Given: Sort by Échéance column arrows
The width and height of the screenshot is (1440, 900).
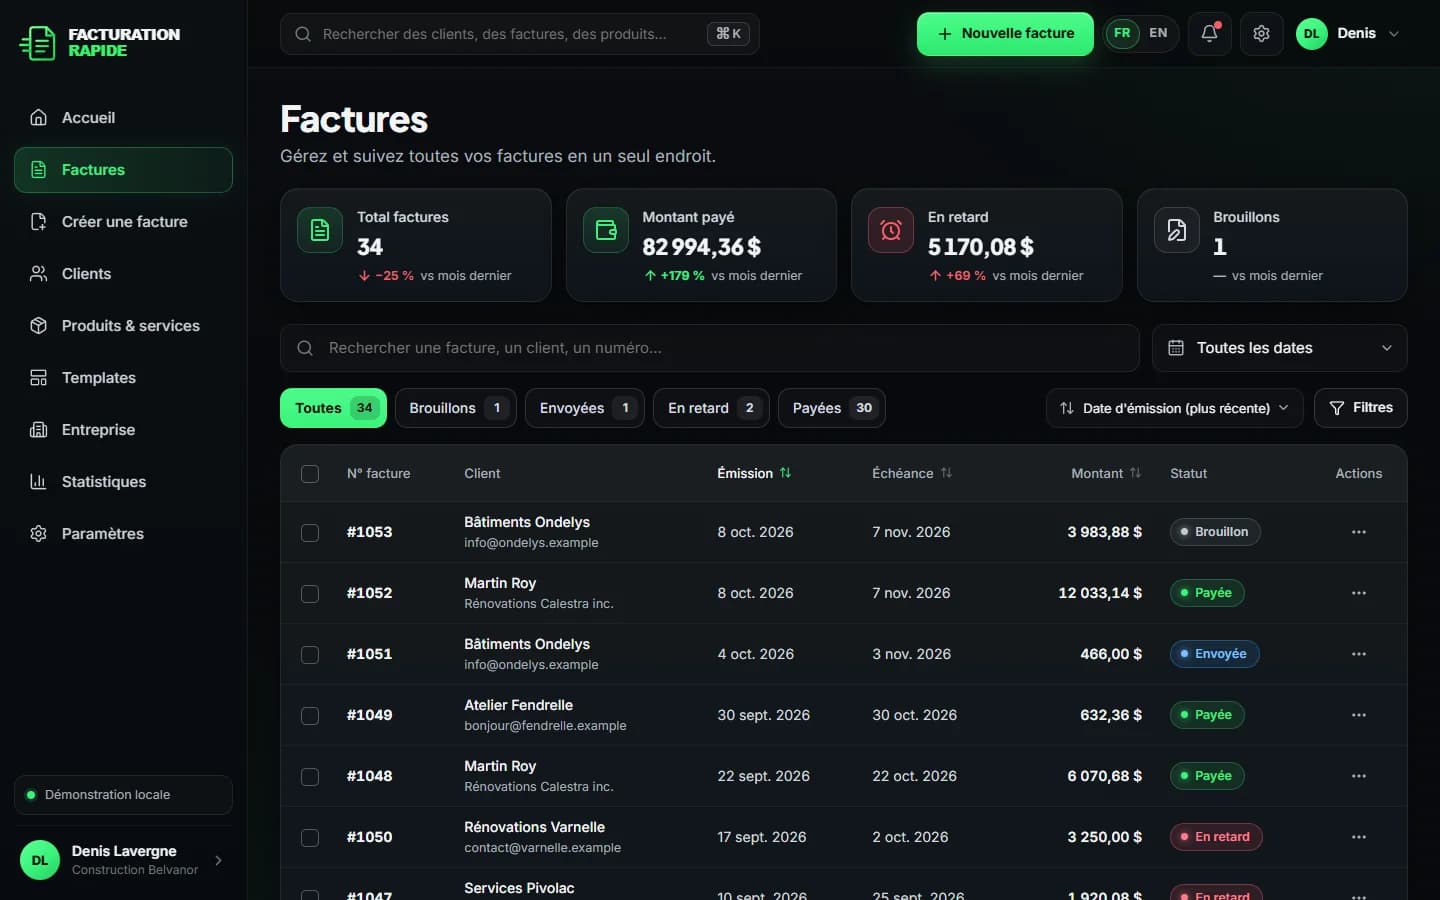Looking at the screenshot, I should [946, 473].
